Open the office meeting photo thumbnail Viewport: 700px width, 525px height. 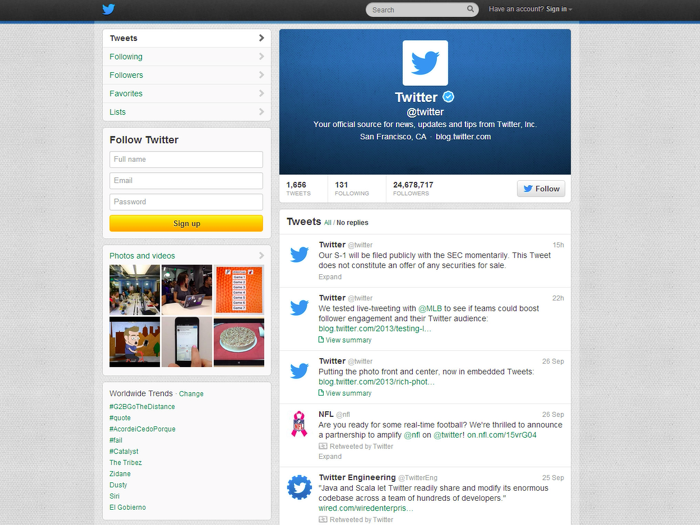tap(134, 290)
